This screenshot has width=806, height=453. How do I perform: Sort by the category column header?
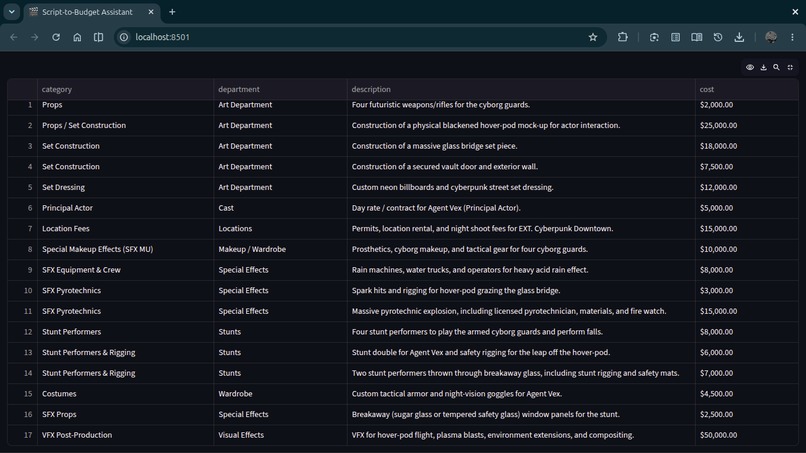coord(125,89)
